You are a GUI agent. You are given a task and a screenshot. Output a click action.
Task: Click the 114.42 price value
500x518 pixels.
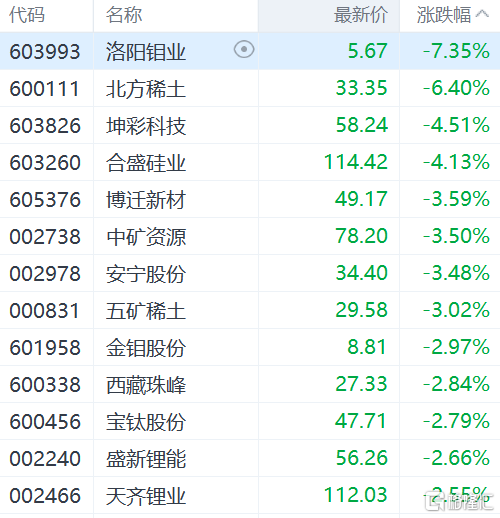click(356, 162)
